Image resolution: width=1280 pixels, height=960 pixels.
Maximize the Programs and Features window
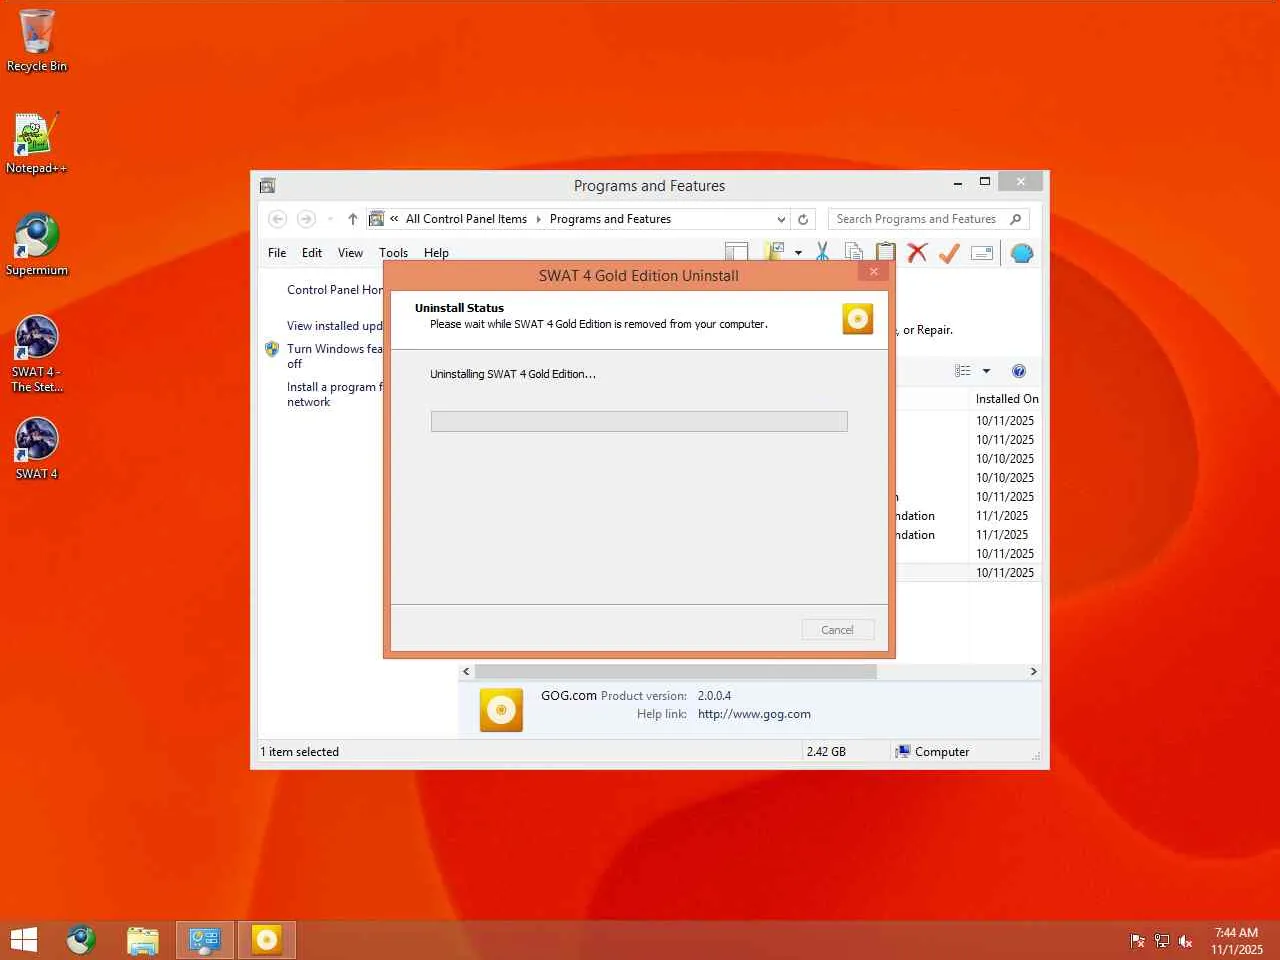coord(985,182)
